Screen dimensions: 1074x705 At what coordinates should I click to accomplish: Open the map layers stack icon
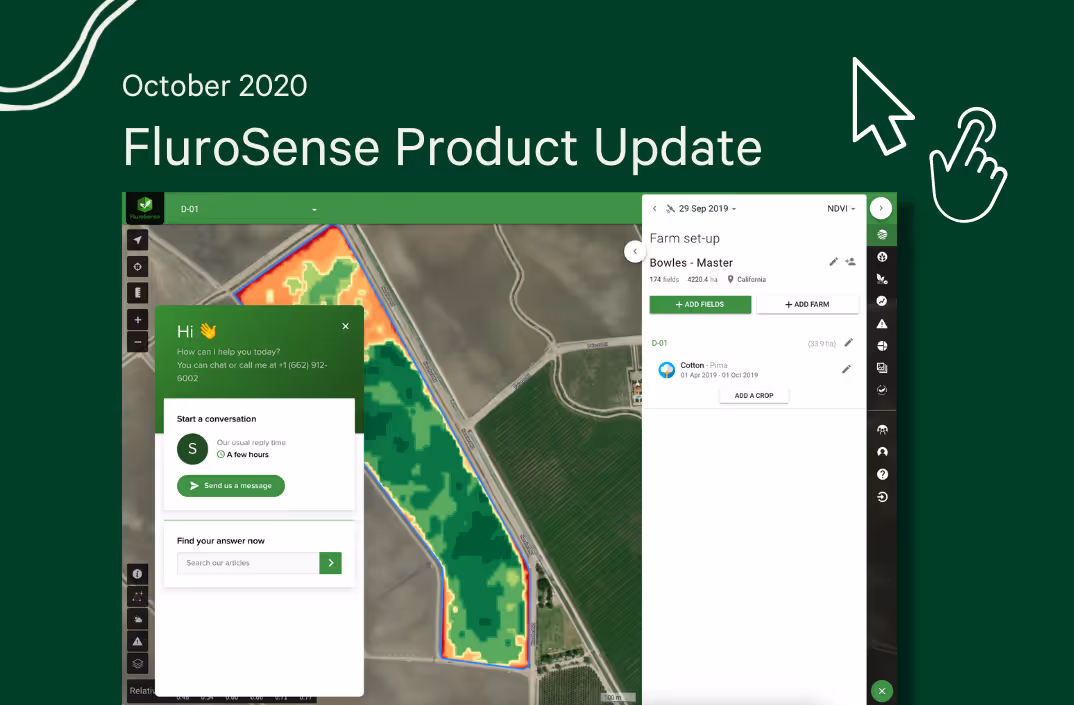(x=138, y=663)
